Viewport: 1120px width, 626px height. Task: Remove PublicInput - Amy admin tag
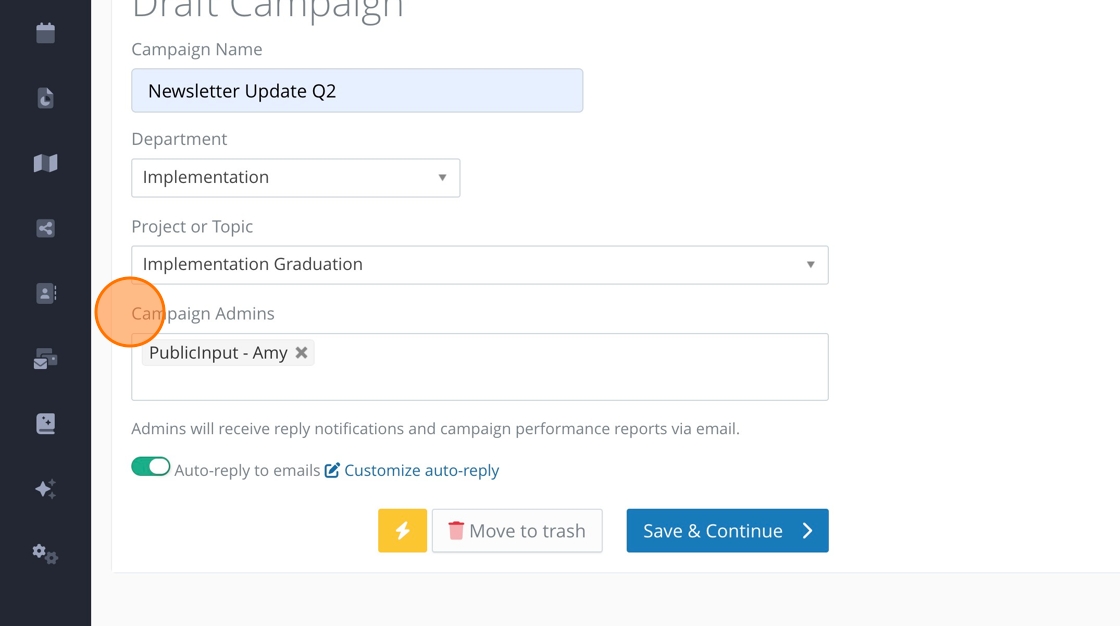(x=301, y=353)
